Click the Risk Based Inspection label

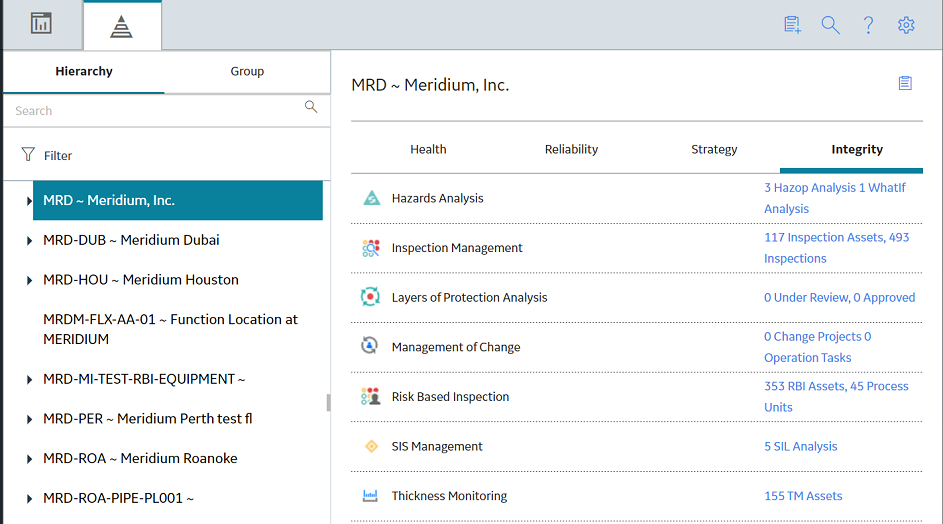pyautogui.click(x=450, y=396)
